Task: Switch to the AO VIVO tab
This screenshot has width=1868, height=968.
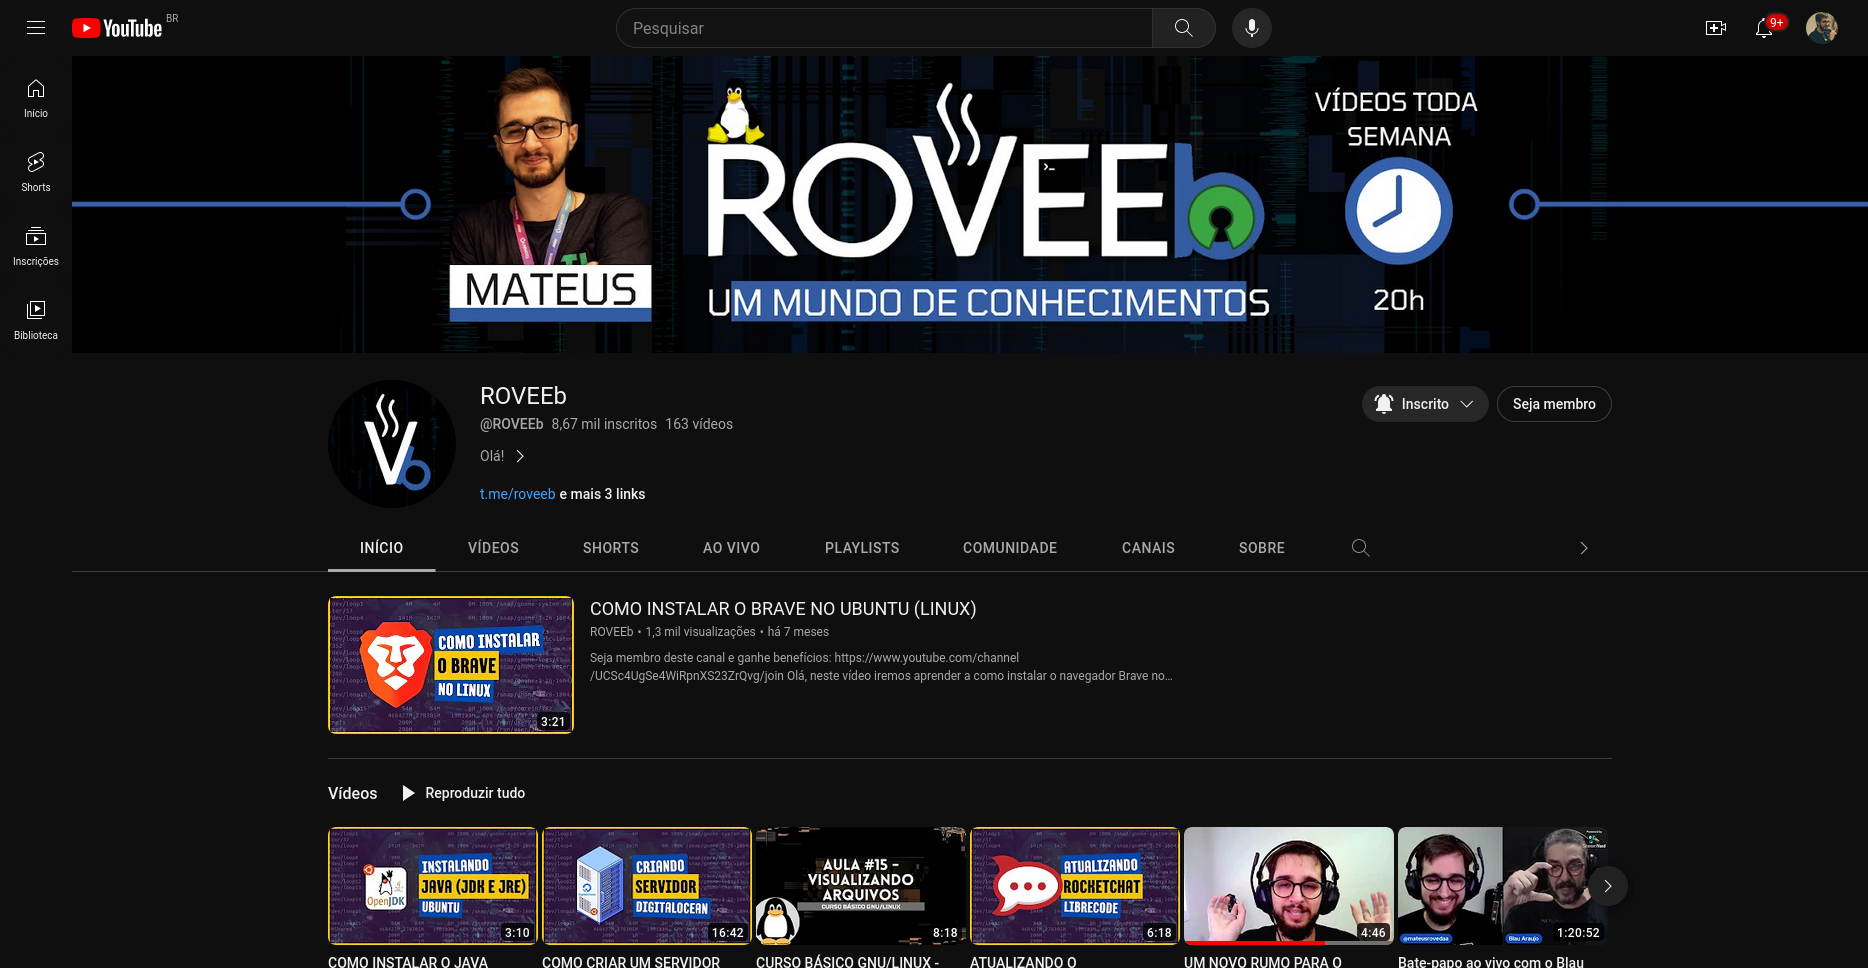Action: [x=731, y=548]
